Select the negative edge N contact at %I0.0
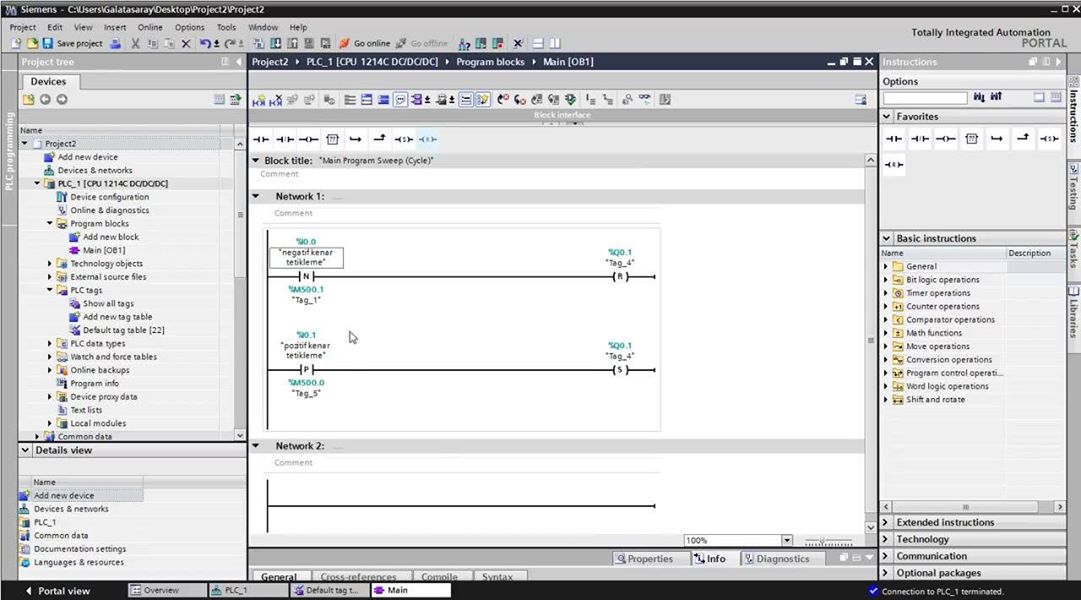This screenshot has height=600, width=1081. tap(306, 277)
